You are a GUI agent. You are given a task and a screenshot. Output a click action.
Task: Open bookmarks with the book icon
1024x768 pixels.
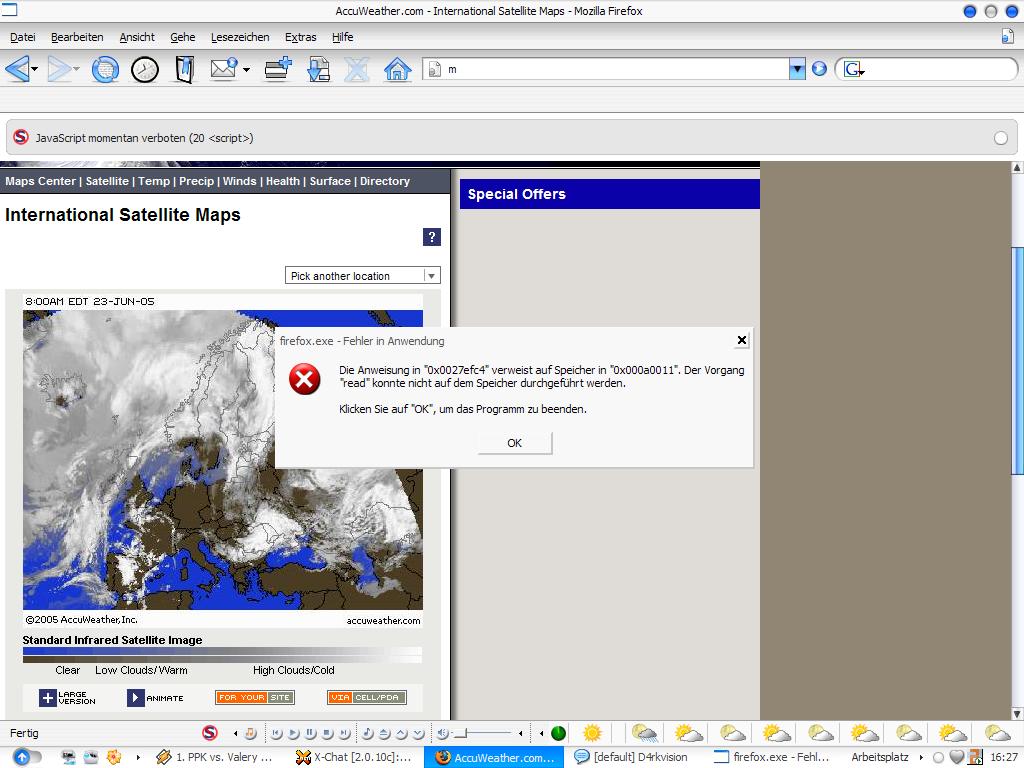[x=185, y=69]
